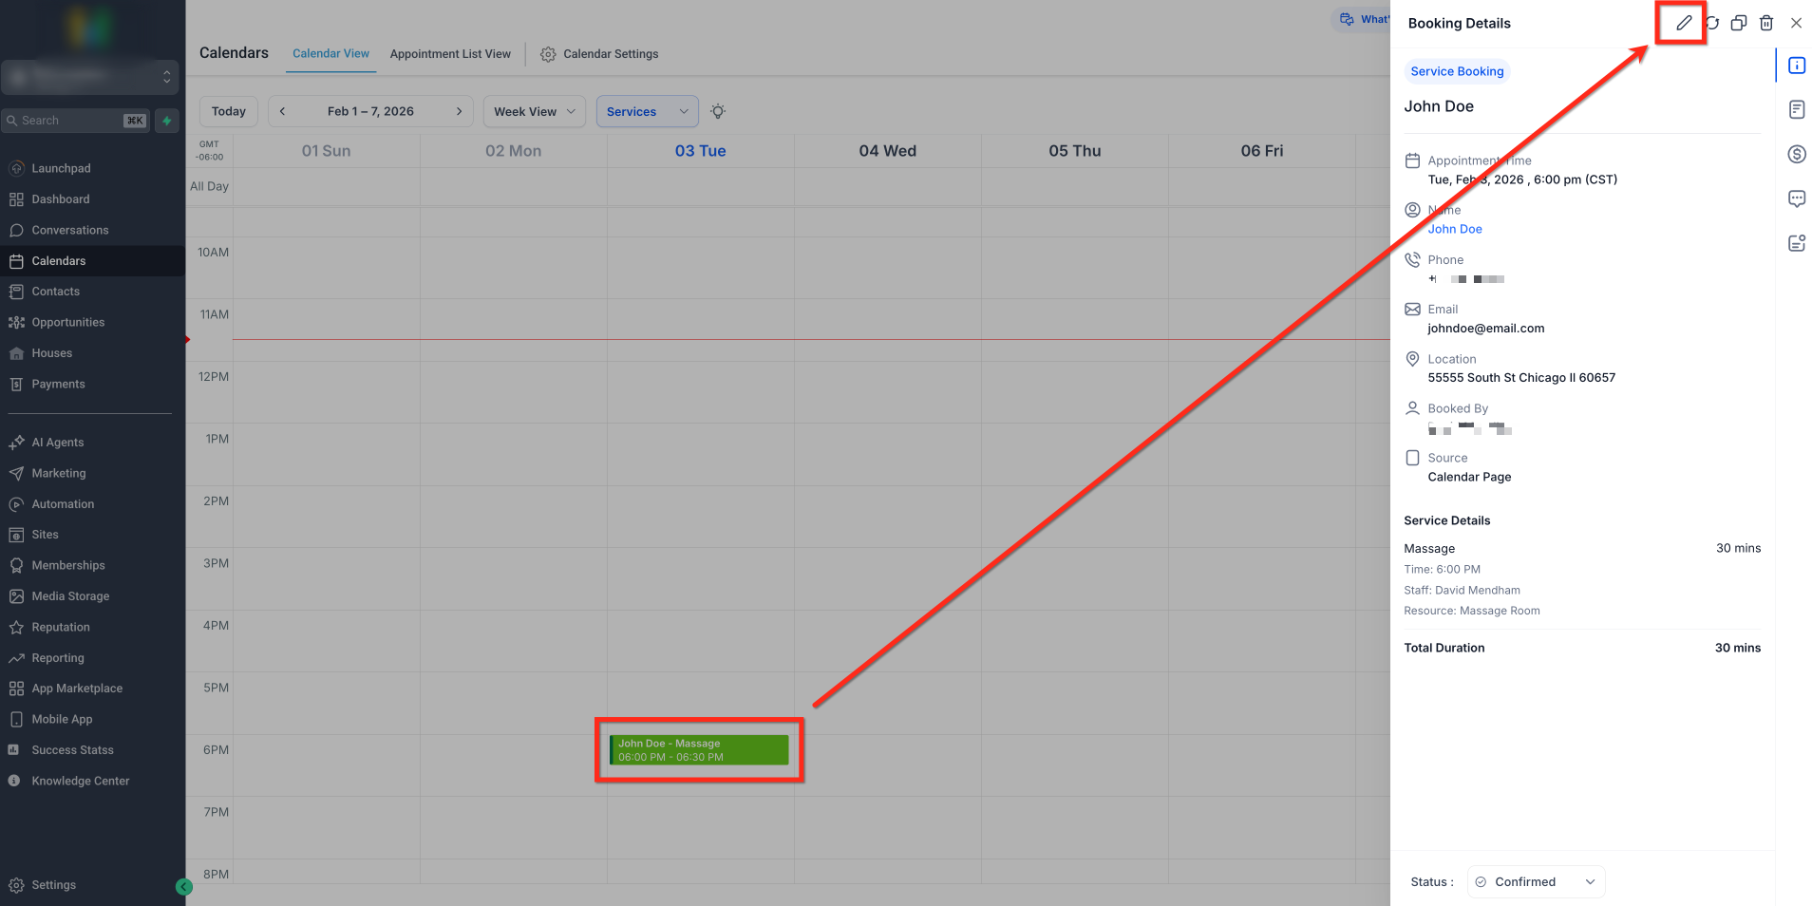Image resolution: width=1812 pixels, height=906 pixels.
Task: Click the Today button
Action: (229, 111)
